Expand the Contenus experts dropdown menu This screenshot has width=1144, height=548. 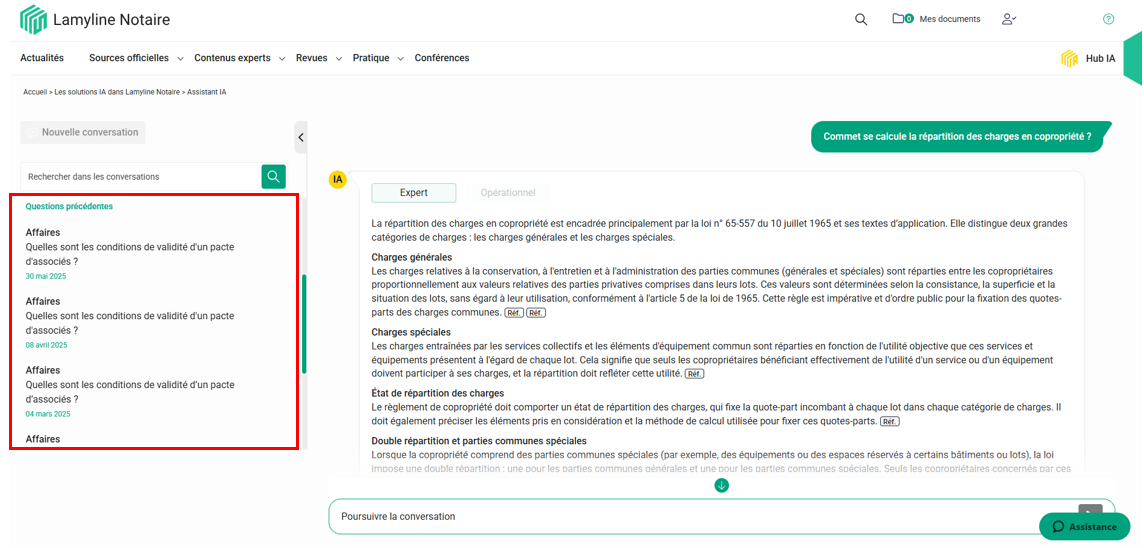(x=239, y=58)
